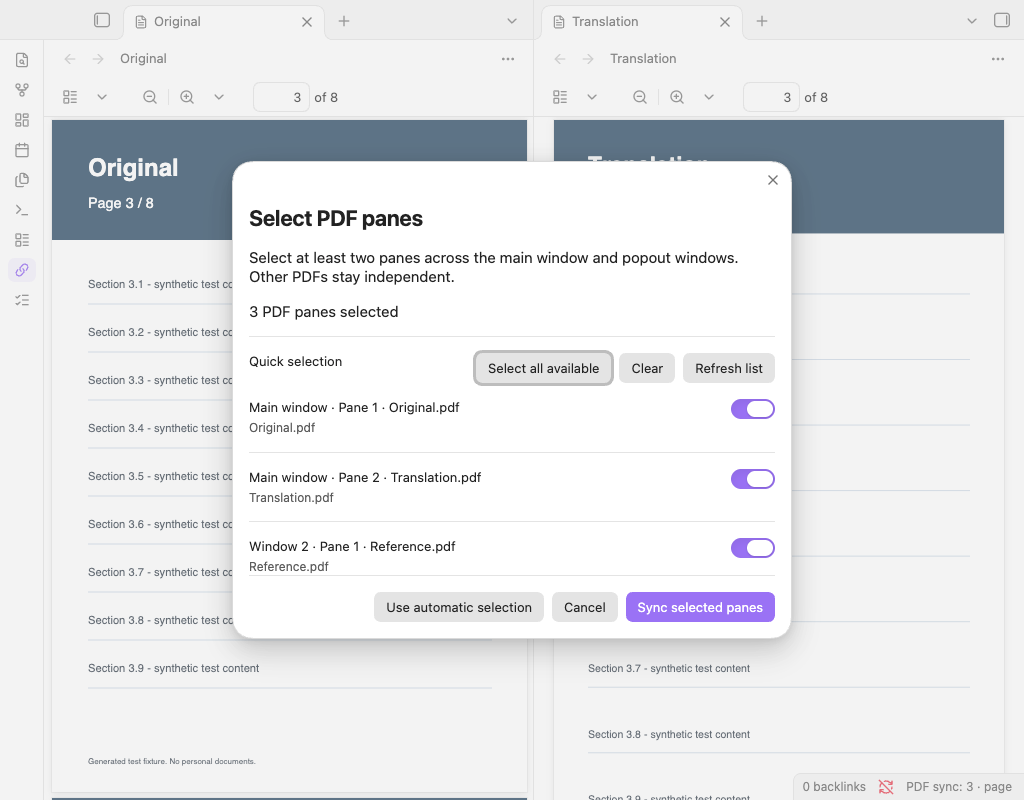Click the checklist icon in the ribbon
The image size is (1024, 800).
point(22,300)
